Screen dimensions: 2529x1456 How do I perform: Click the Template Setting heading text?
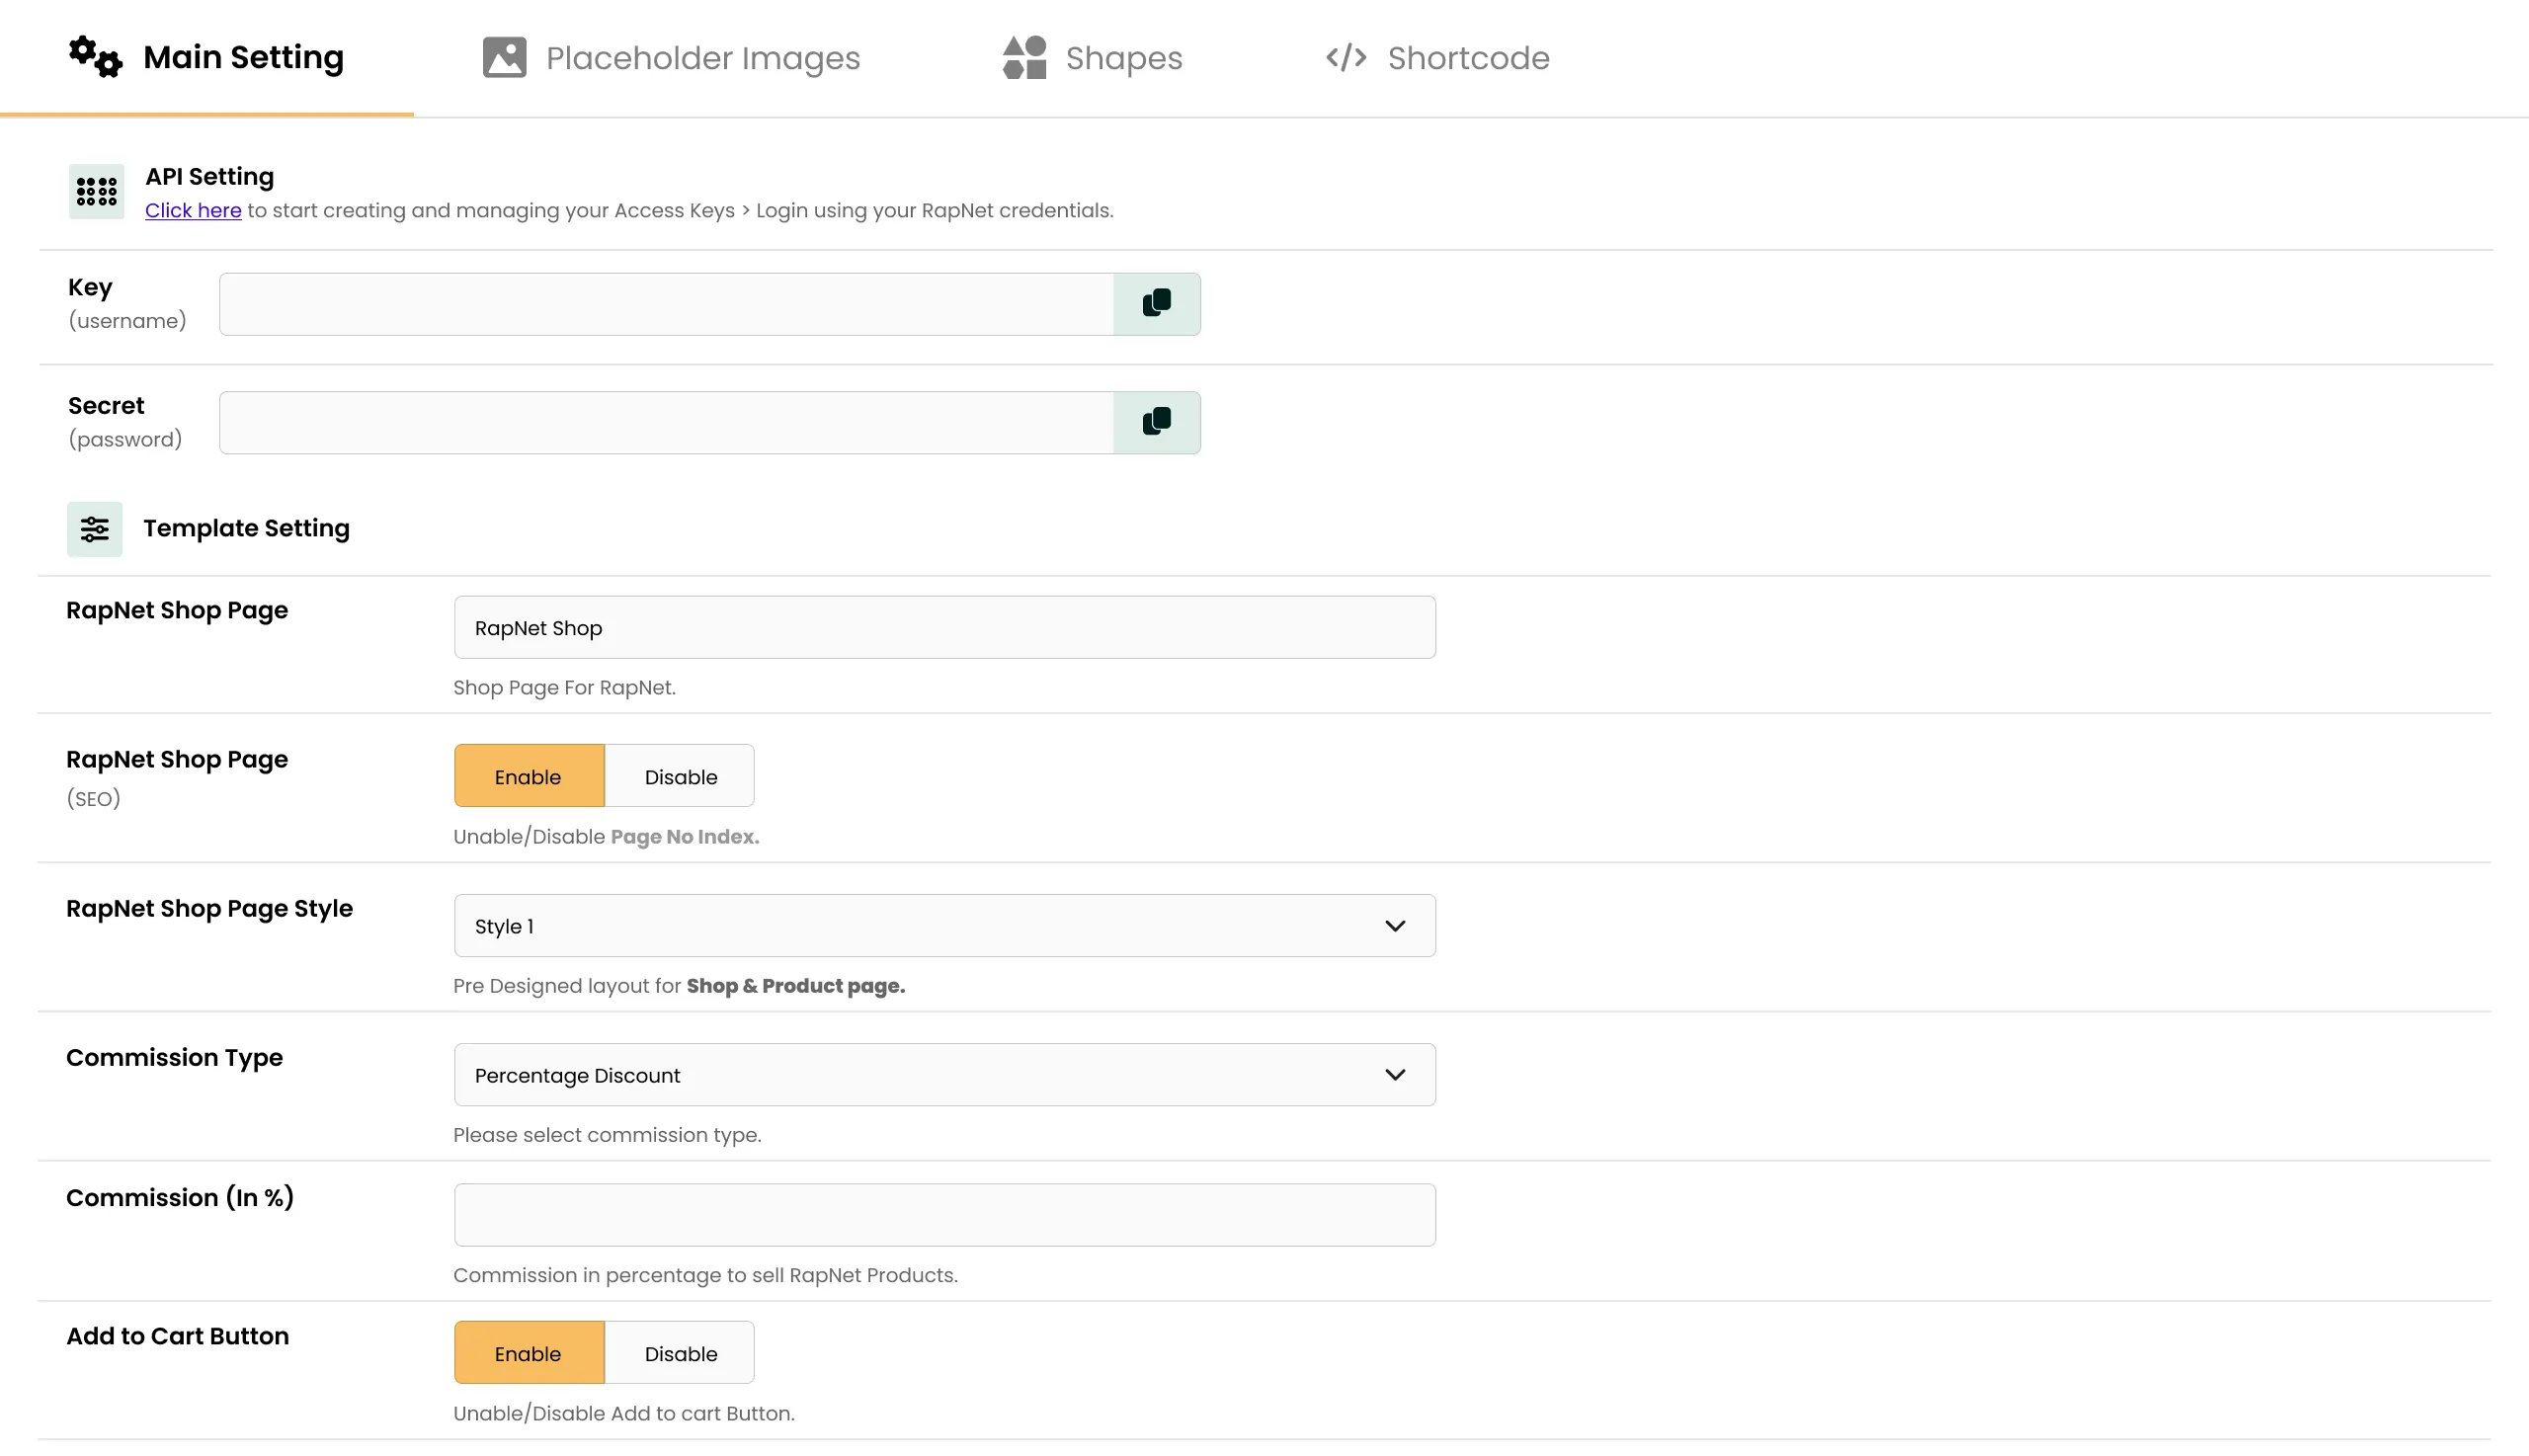click(246, 528)
